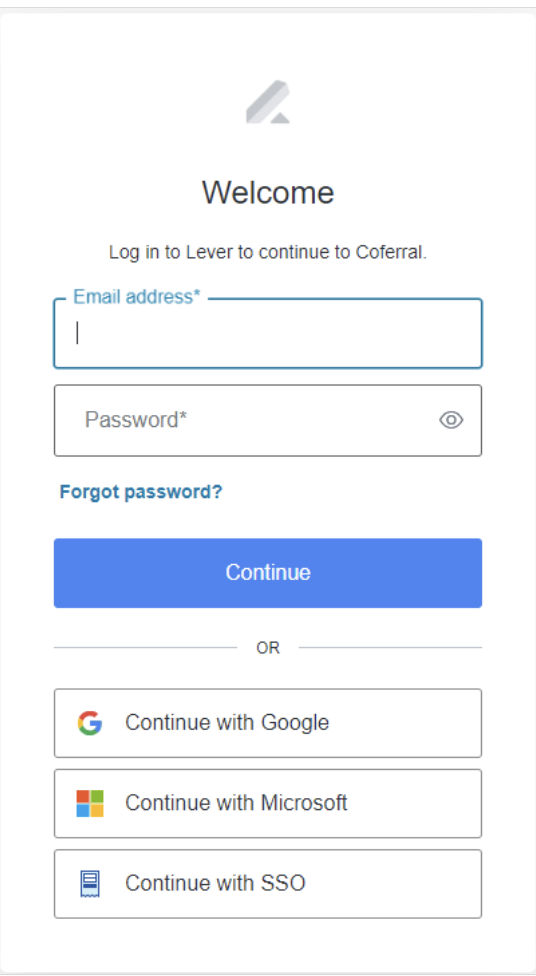Choose Continue with Microsoft
This screenshot has height=976, width=536.
[268, 804]
